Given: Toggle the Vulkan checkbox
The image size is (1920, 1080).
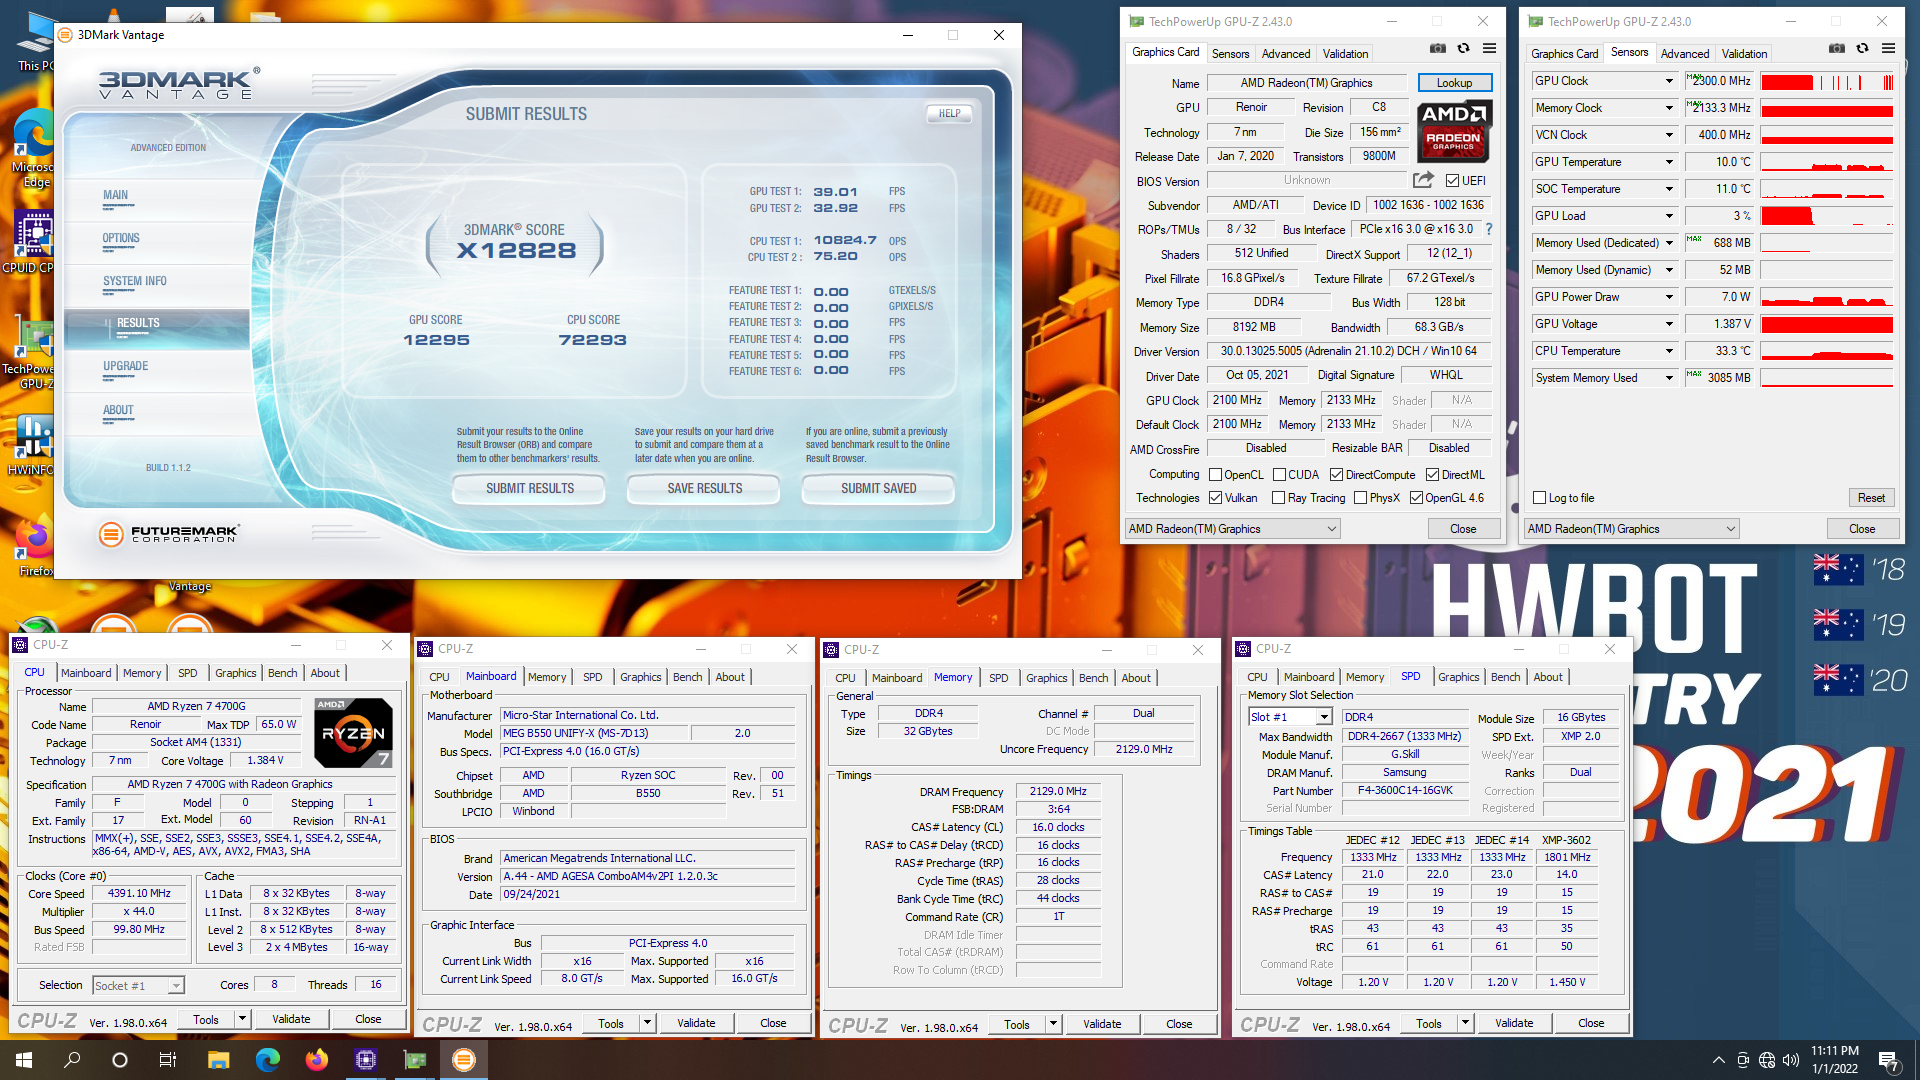Looking at the screenshot, I should pyautogui.click(x=1215, y=498).
